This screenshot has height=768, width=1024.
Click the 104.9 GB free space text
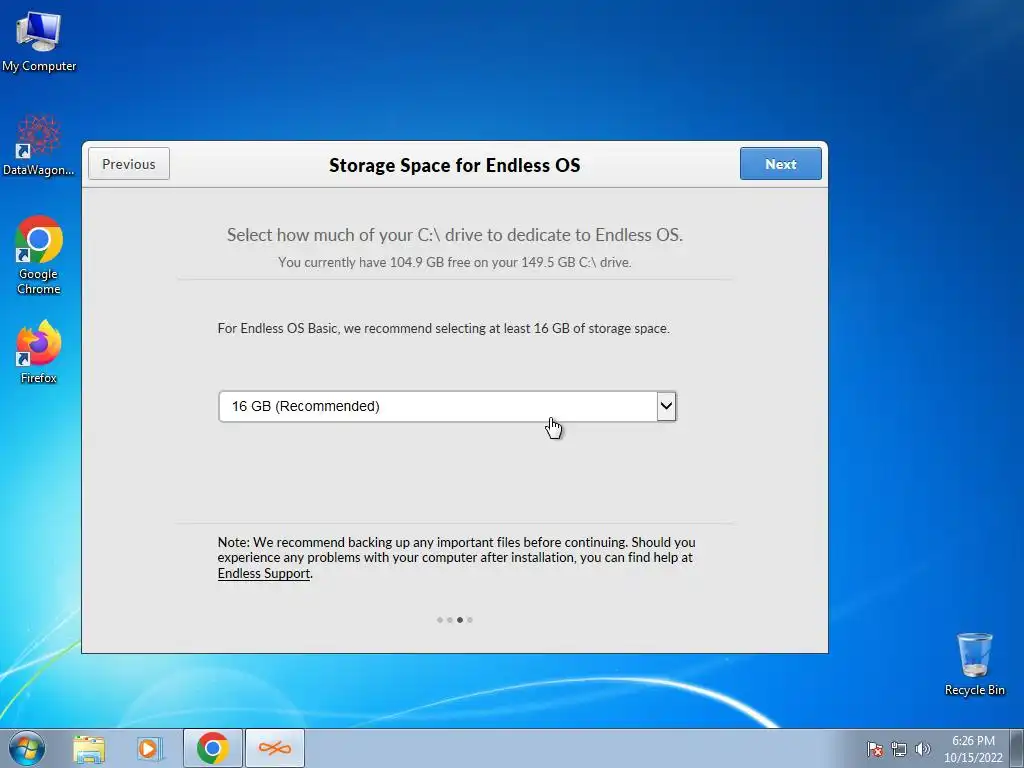(455, 263)
